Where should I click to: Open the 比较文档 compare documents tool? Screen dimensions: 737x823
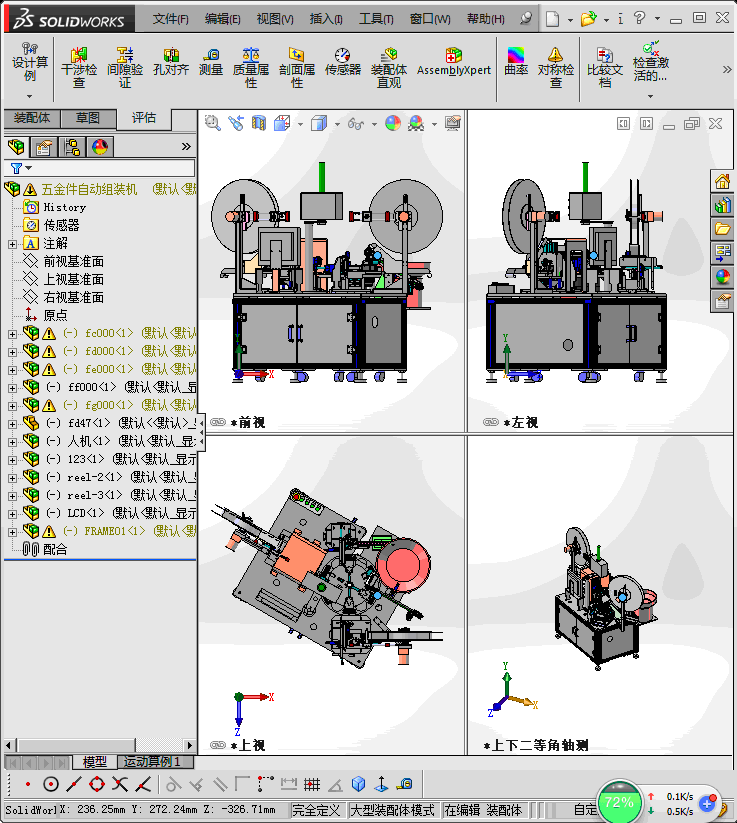click(x=605, y=68)
